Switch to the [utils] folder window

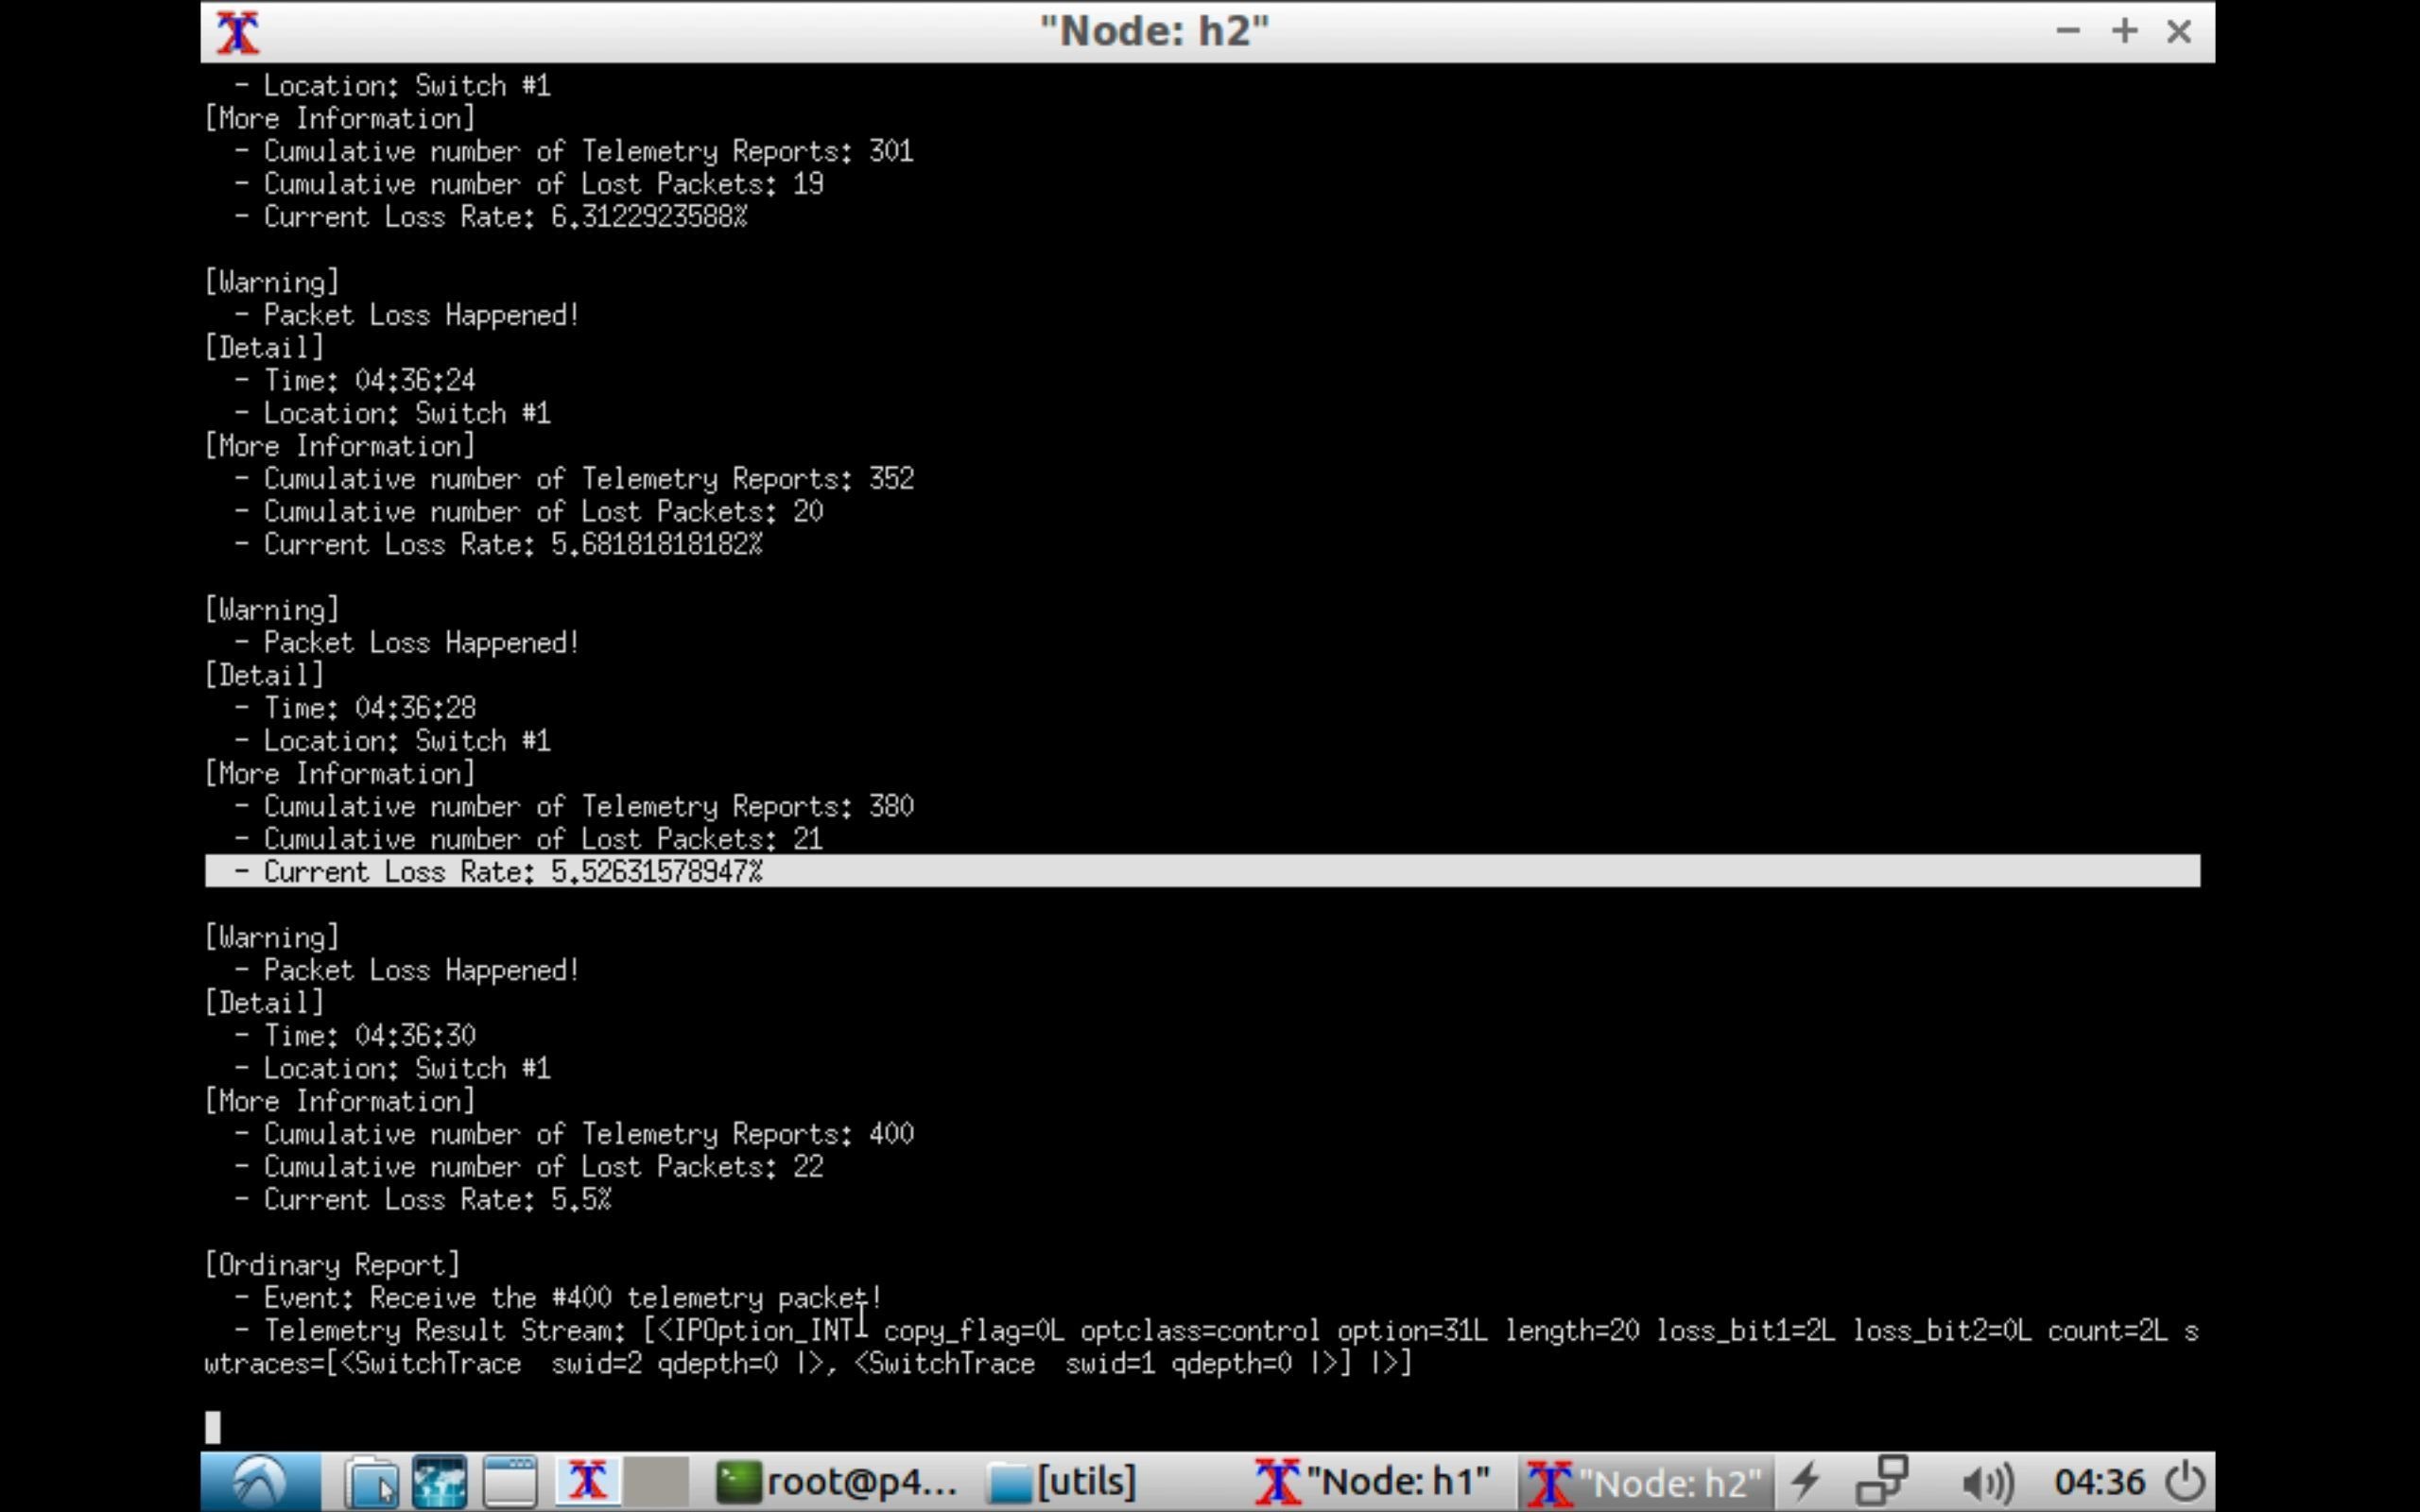click(1062, 1482)
